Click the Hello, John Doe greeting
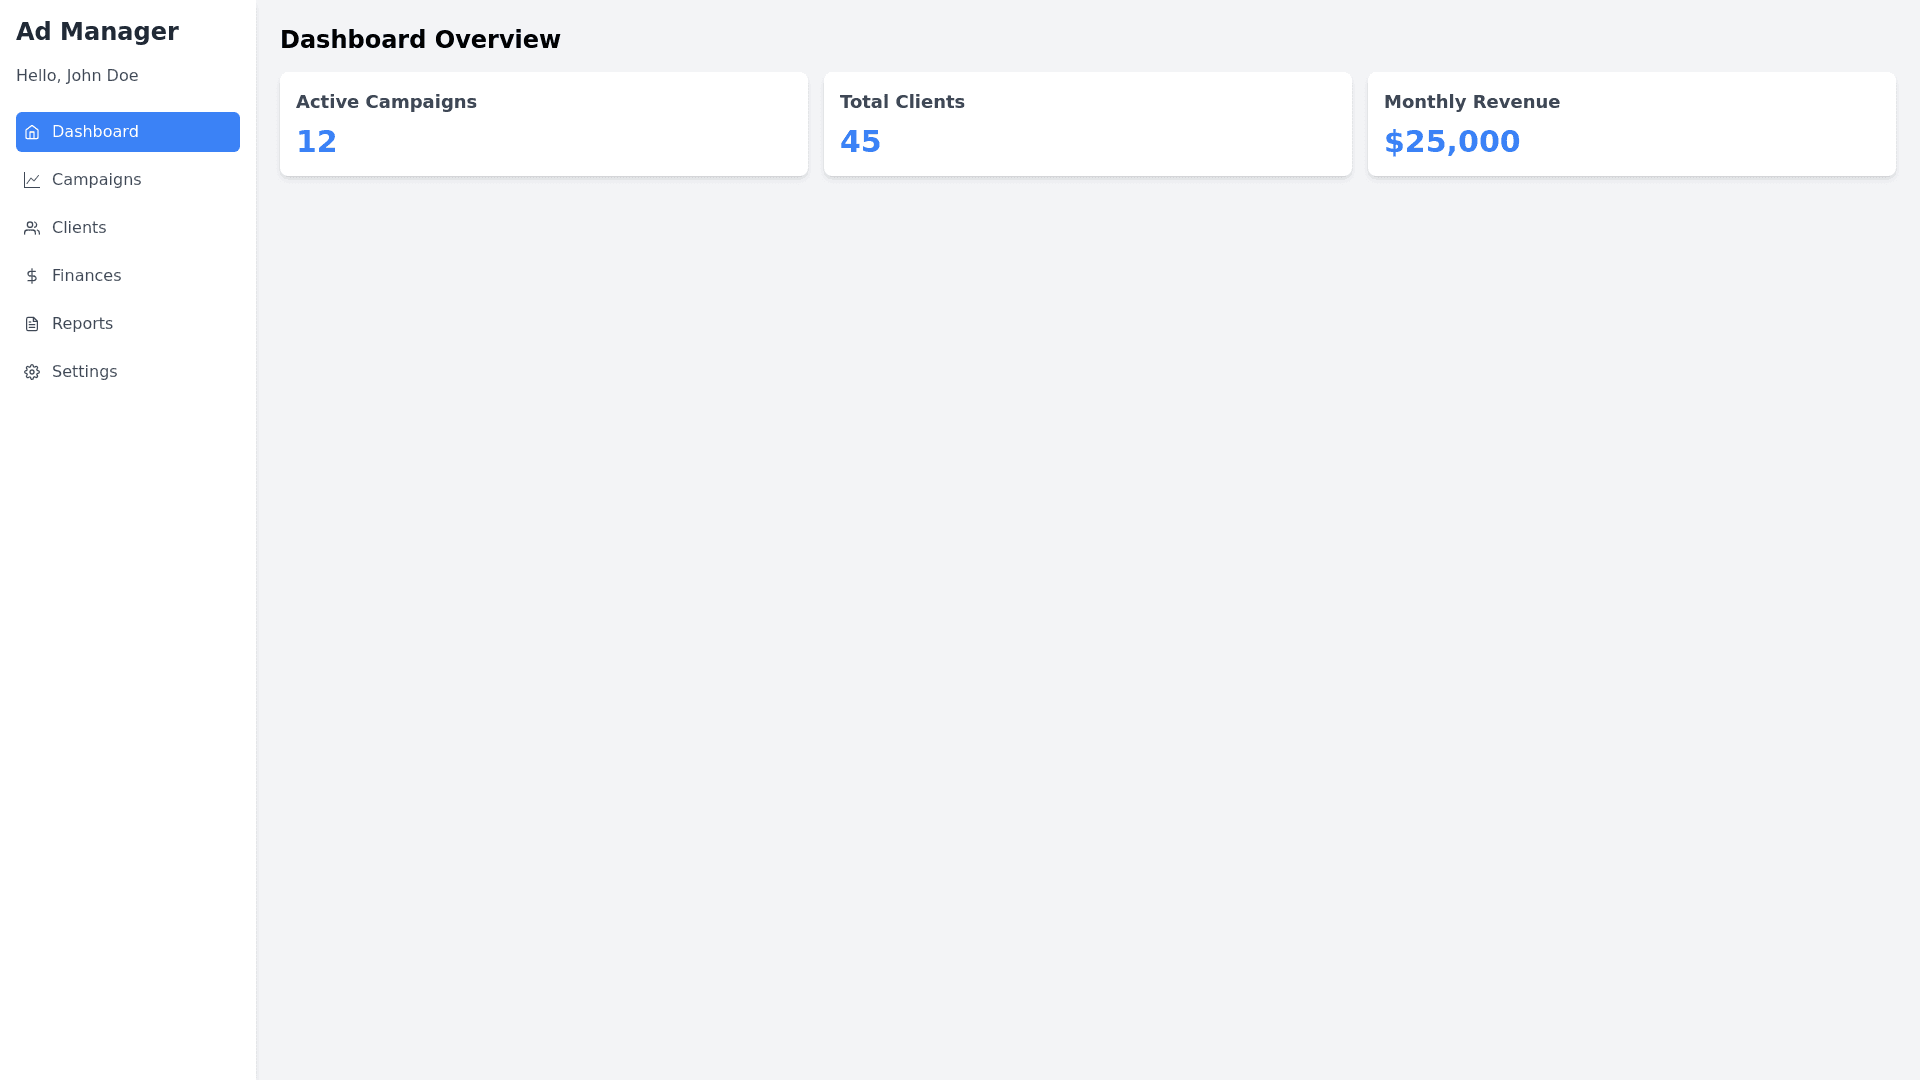This screenshot has width=1920, height=1080. click(x=77, y=76)
